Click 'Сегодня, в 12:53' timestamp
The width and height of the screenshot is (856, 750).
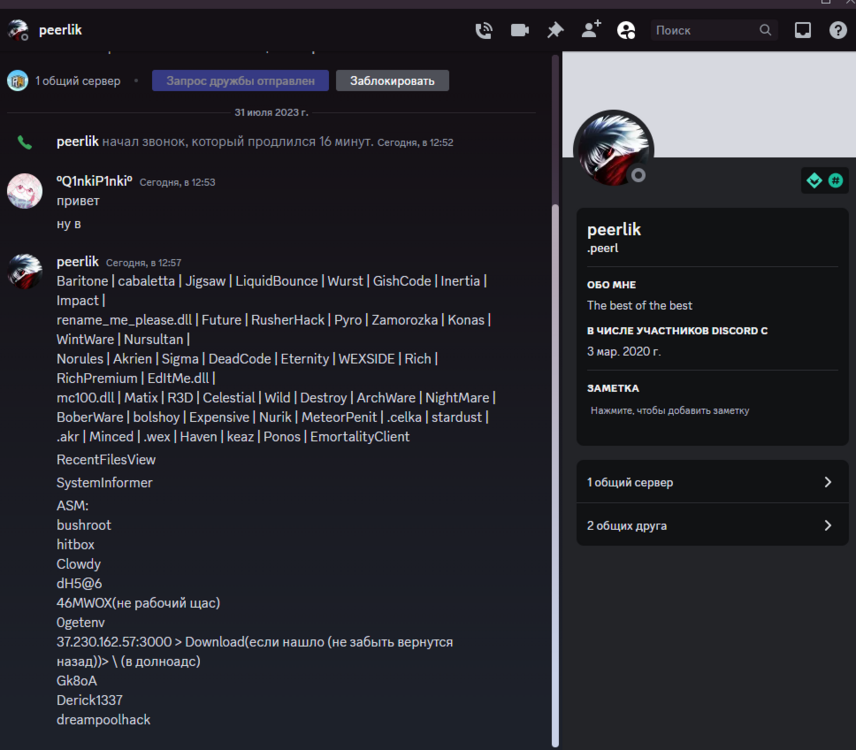tap(177, 182)
